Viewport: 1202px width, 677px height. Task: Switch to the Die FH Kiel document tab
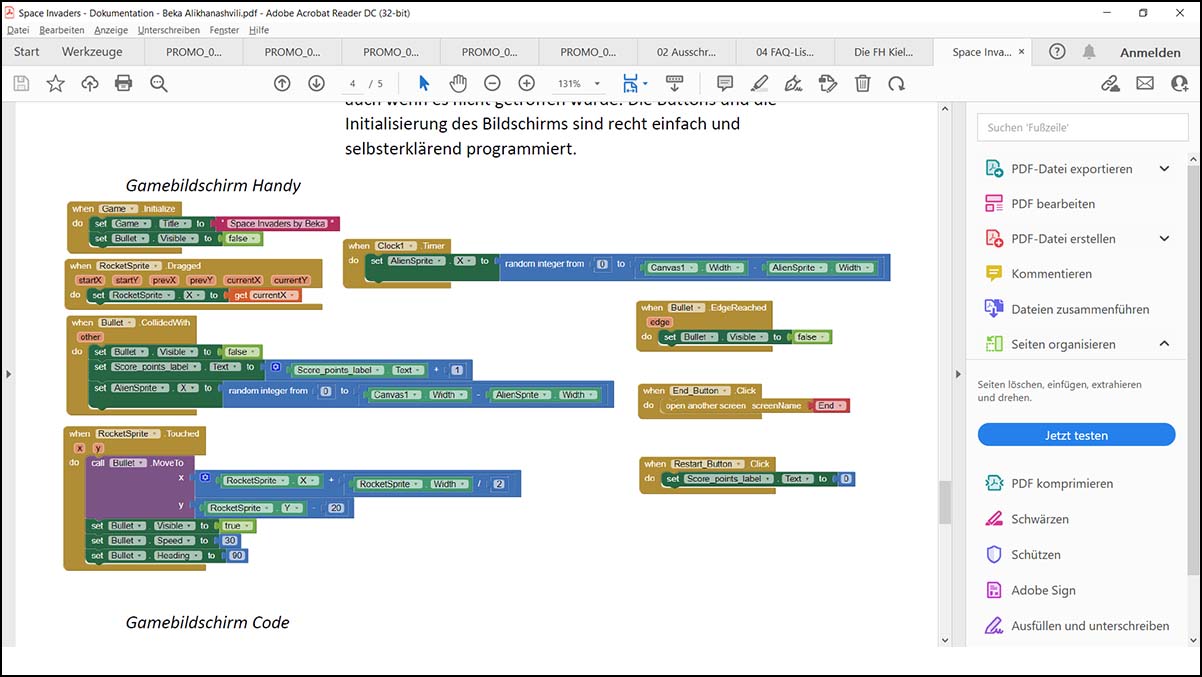coord(883,50)
